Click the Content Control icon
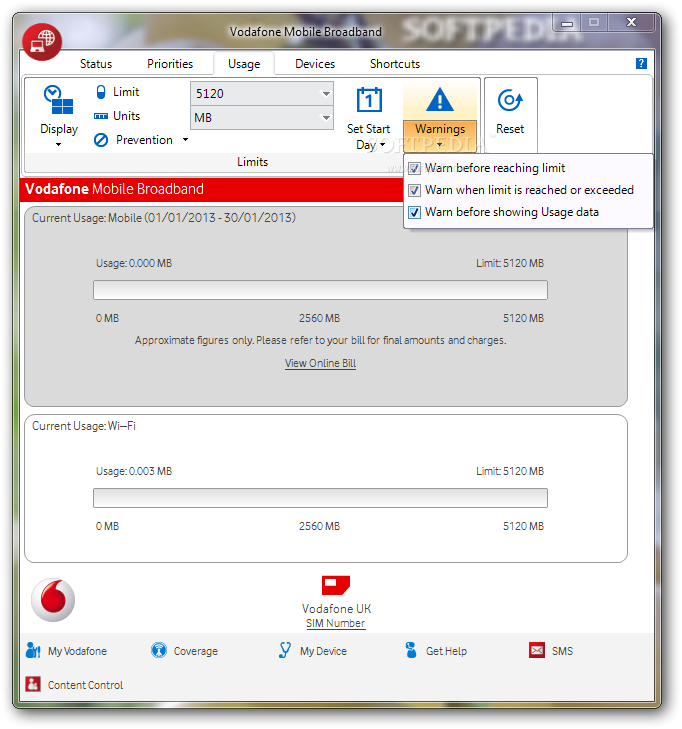Screen dimensions: 682x729 (x=33, y=684)
